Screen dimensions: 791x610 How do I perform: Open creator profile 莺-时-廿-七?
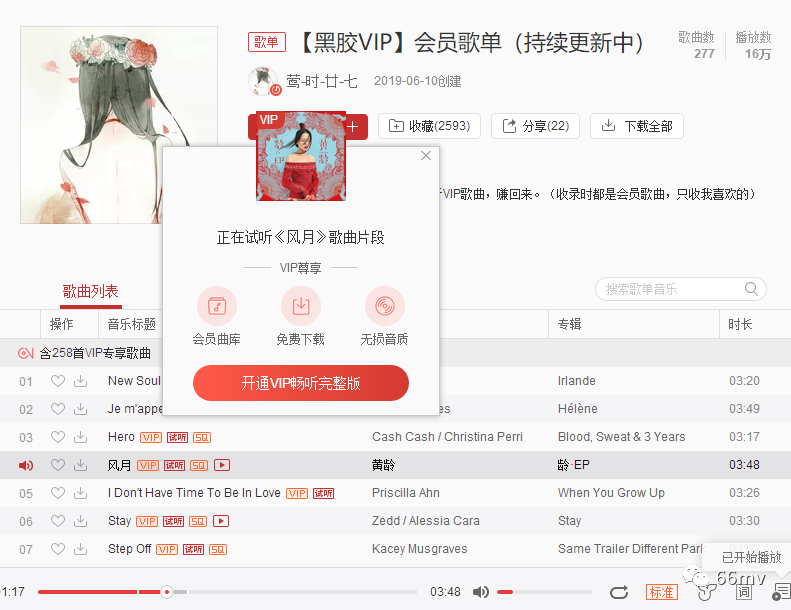pos(322,81)
